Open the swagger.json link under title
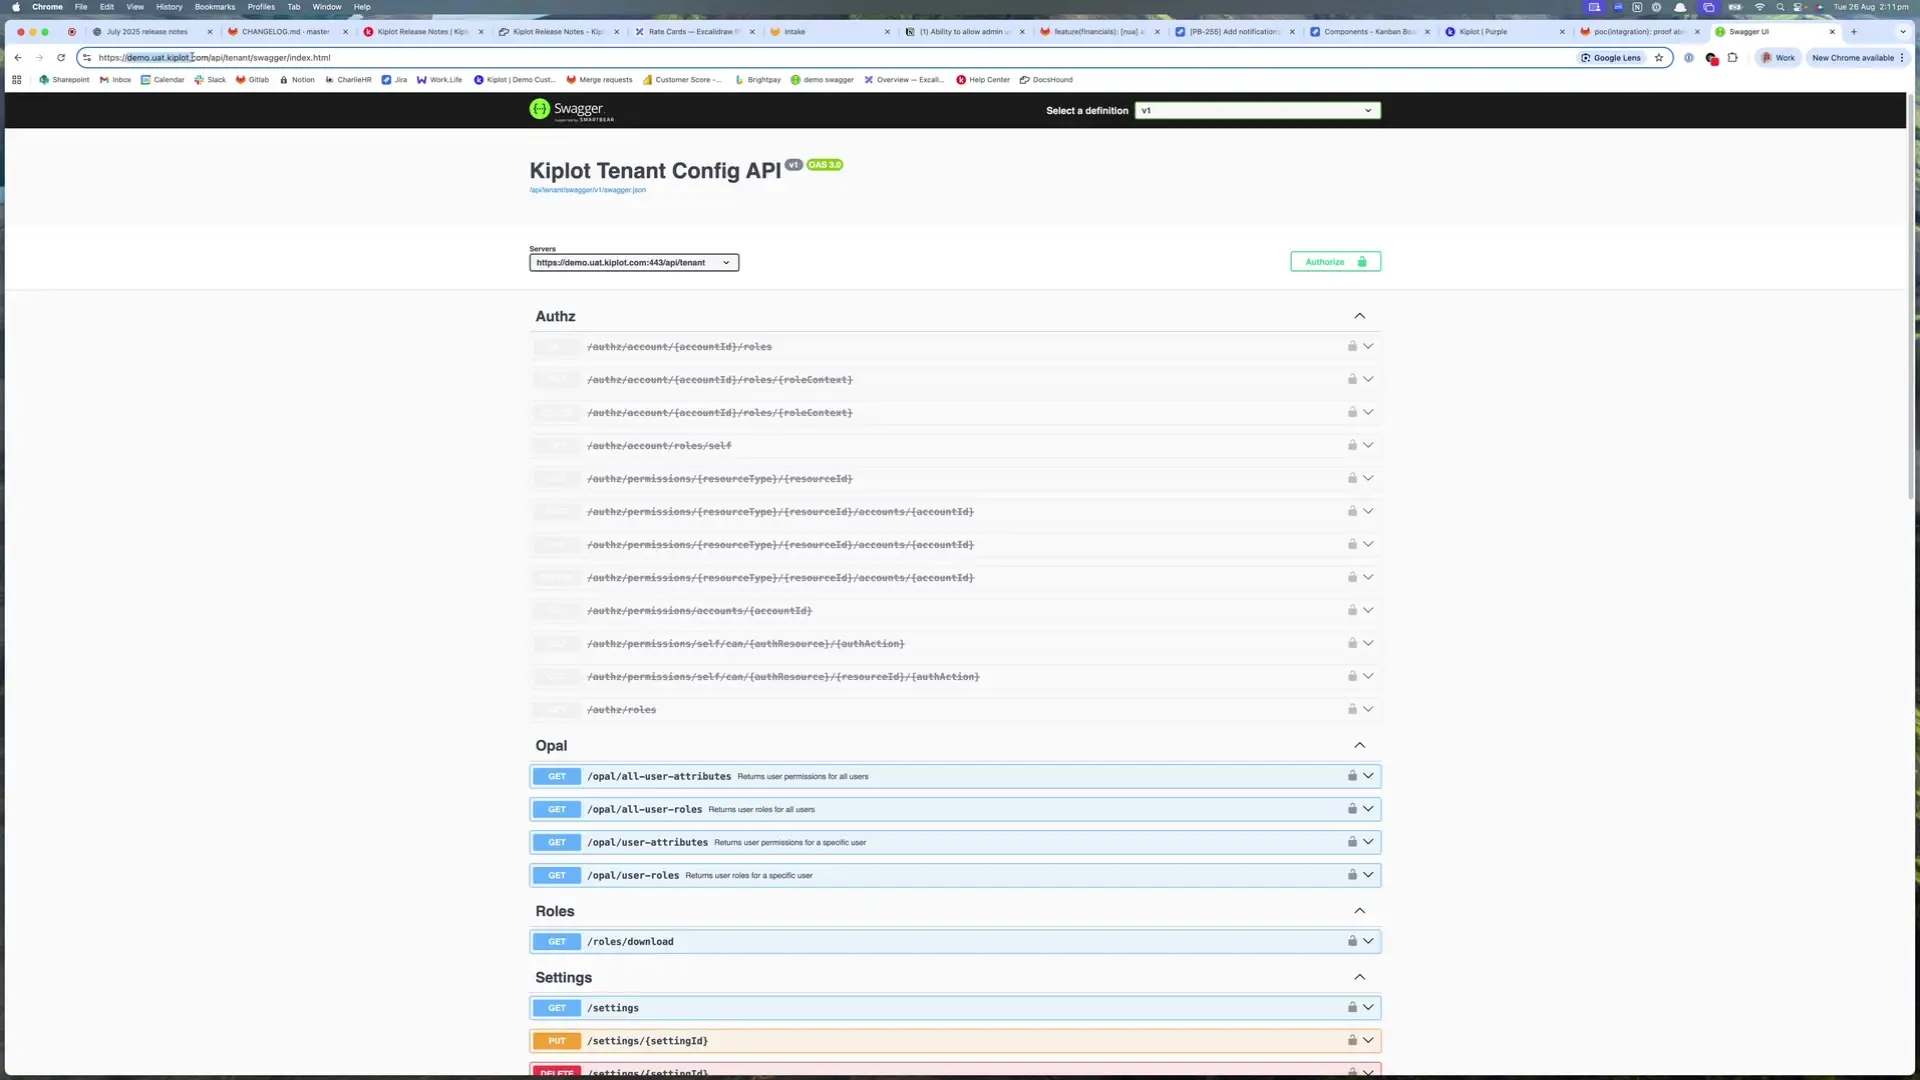 tap(587, 190)
